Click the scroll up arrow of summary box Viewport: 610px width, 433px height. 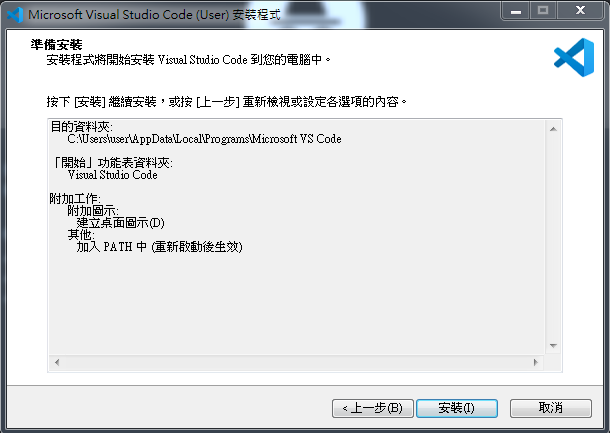(x=553, y=129)
